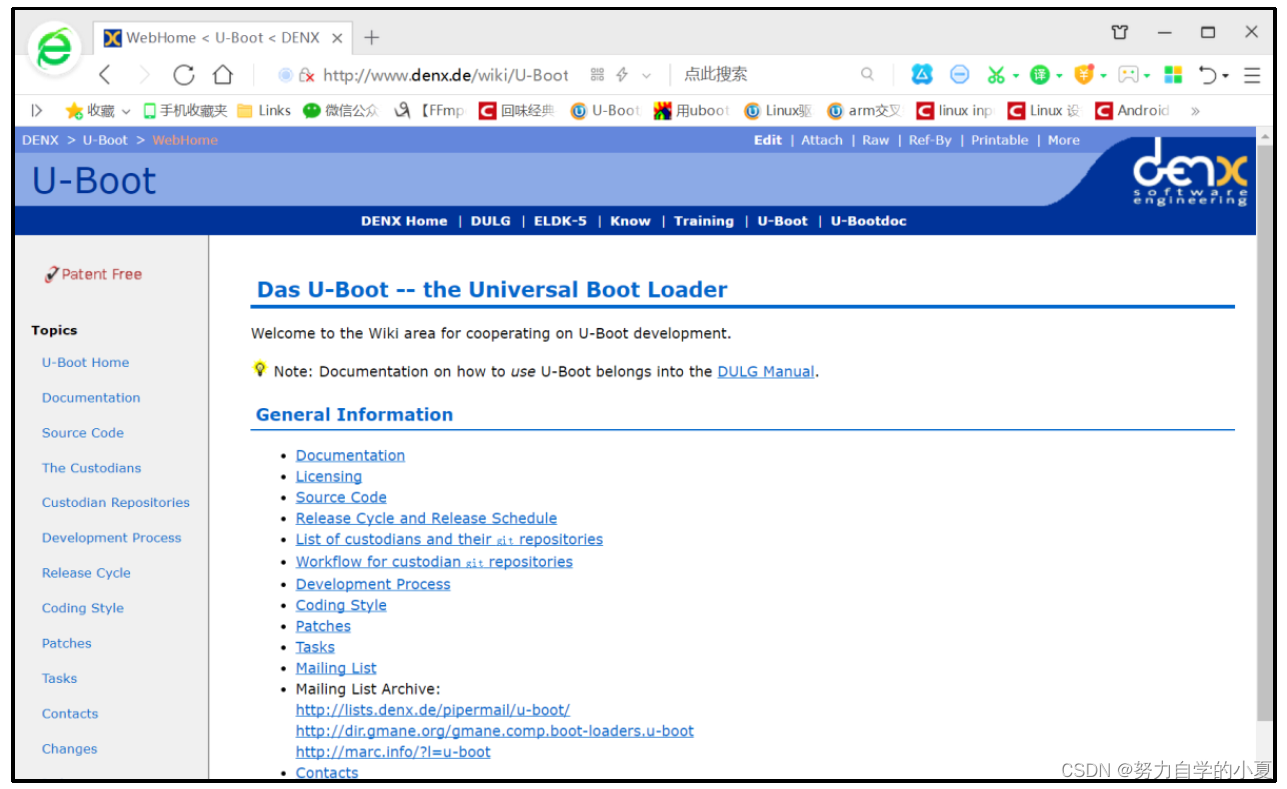Open U-Boot Home in sidebar topics

point(85,362)
